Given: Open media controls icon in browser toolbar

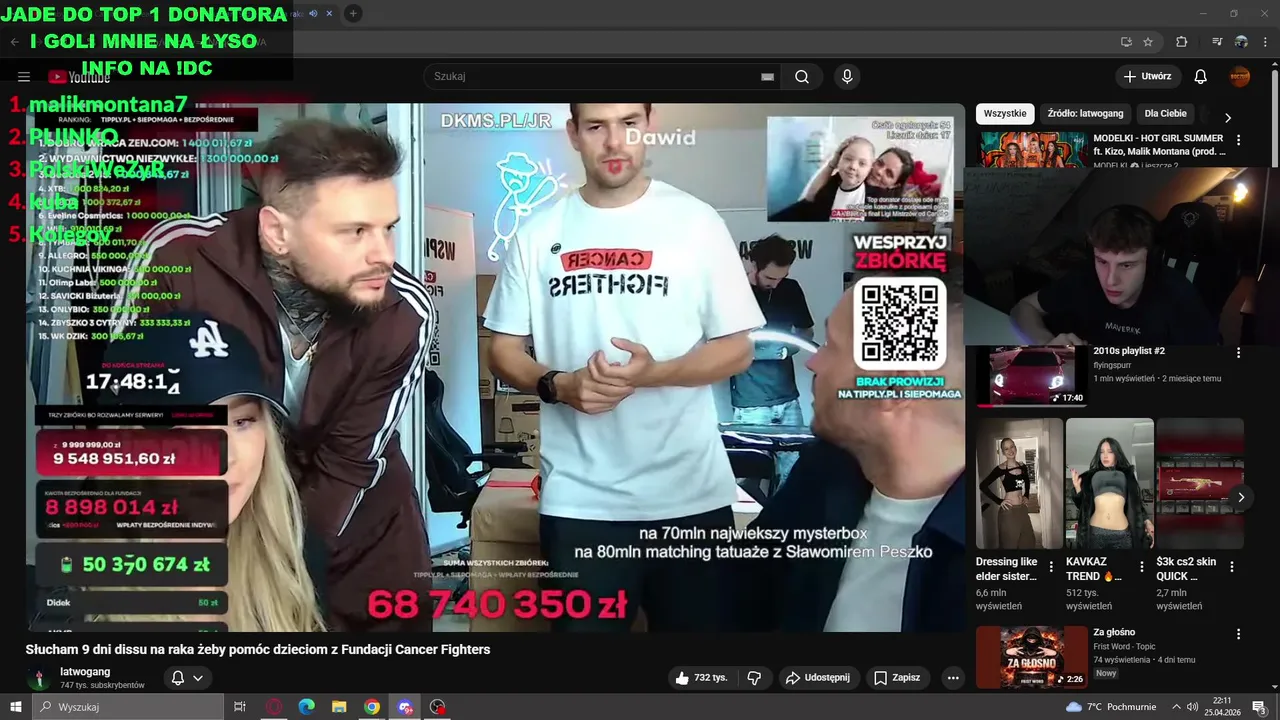Looking at the screenshot, I should click(1217, 42).
